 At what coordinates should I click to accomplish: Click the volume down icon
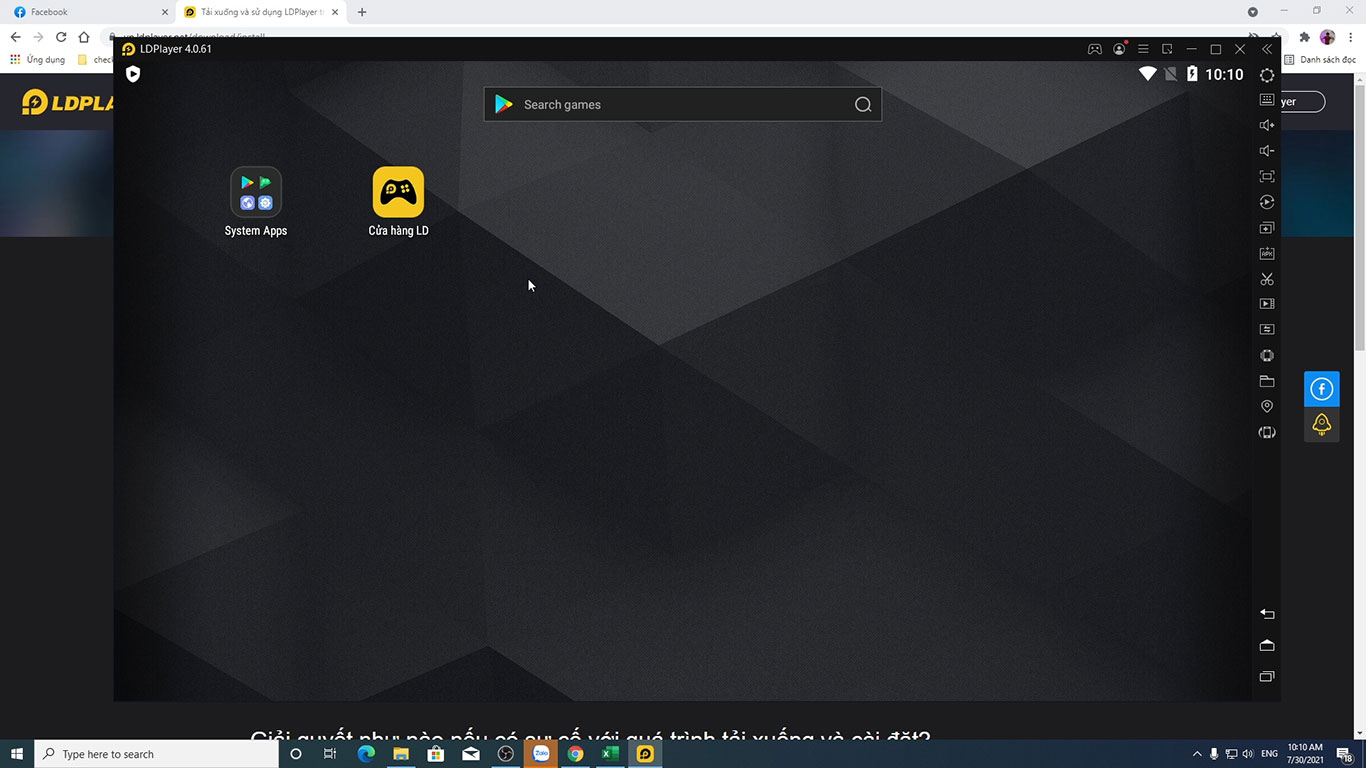(1267, 151)
